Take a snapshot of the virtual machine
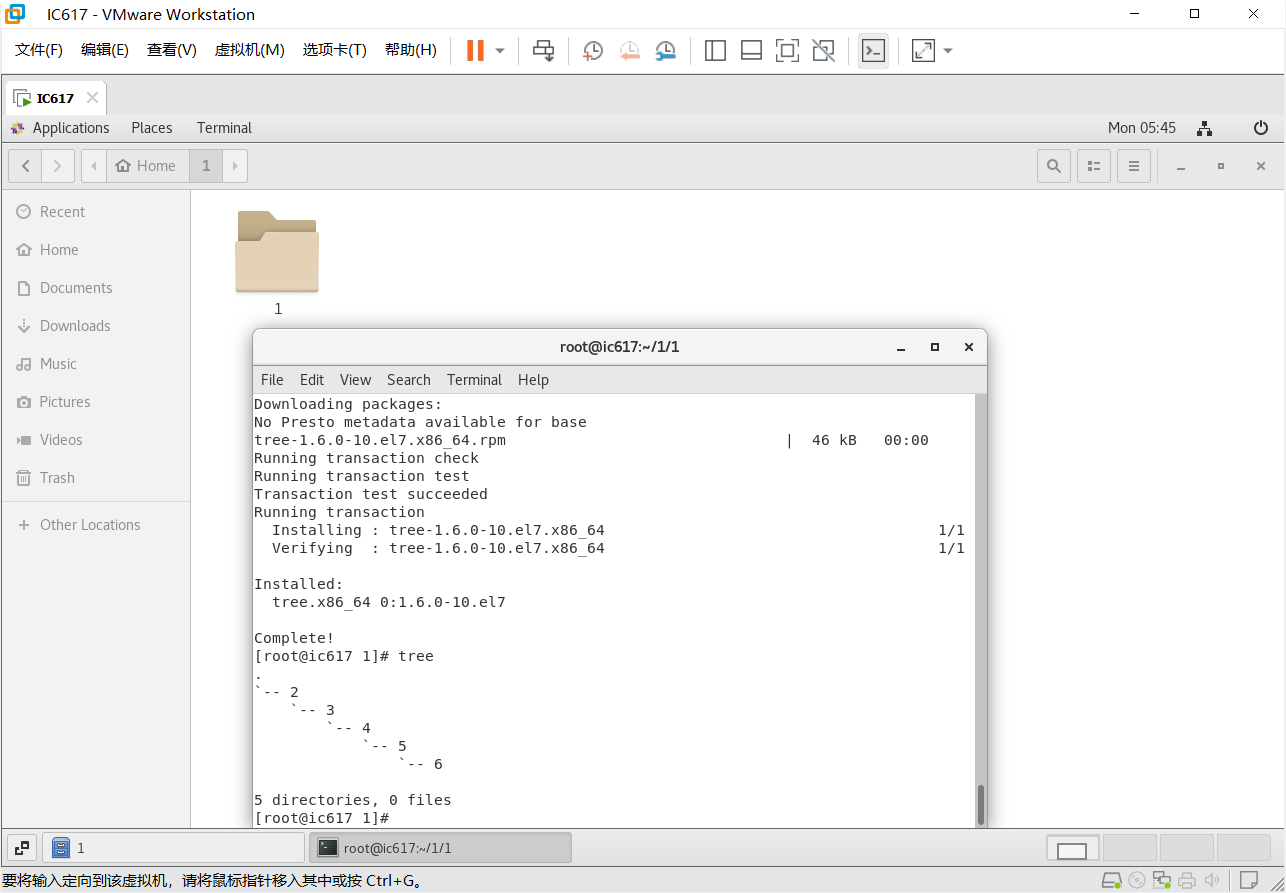The width and height of the screenshot is (1286, 893). click(593, 50)
